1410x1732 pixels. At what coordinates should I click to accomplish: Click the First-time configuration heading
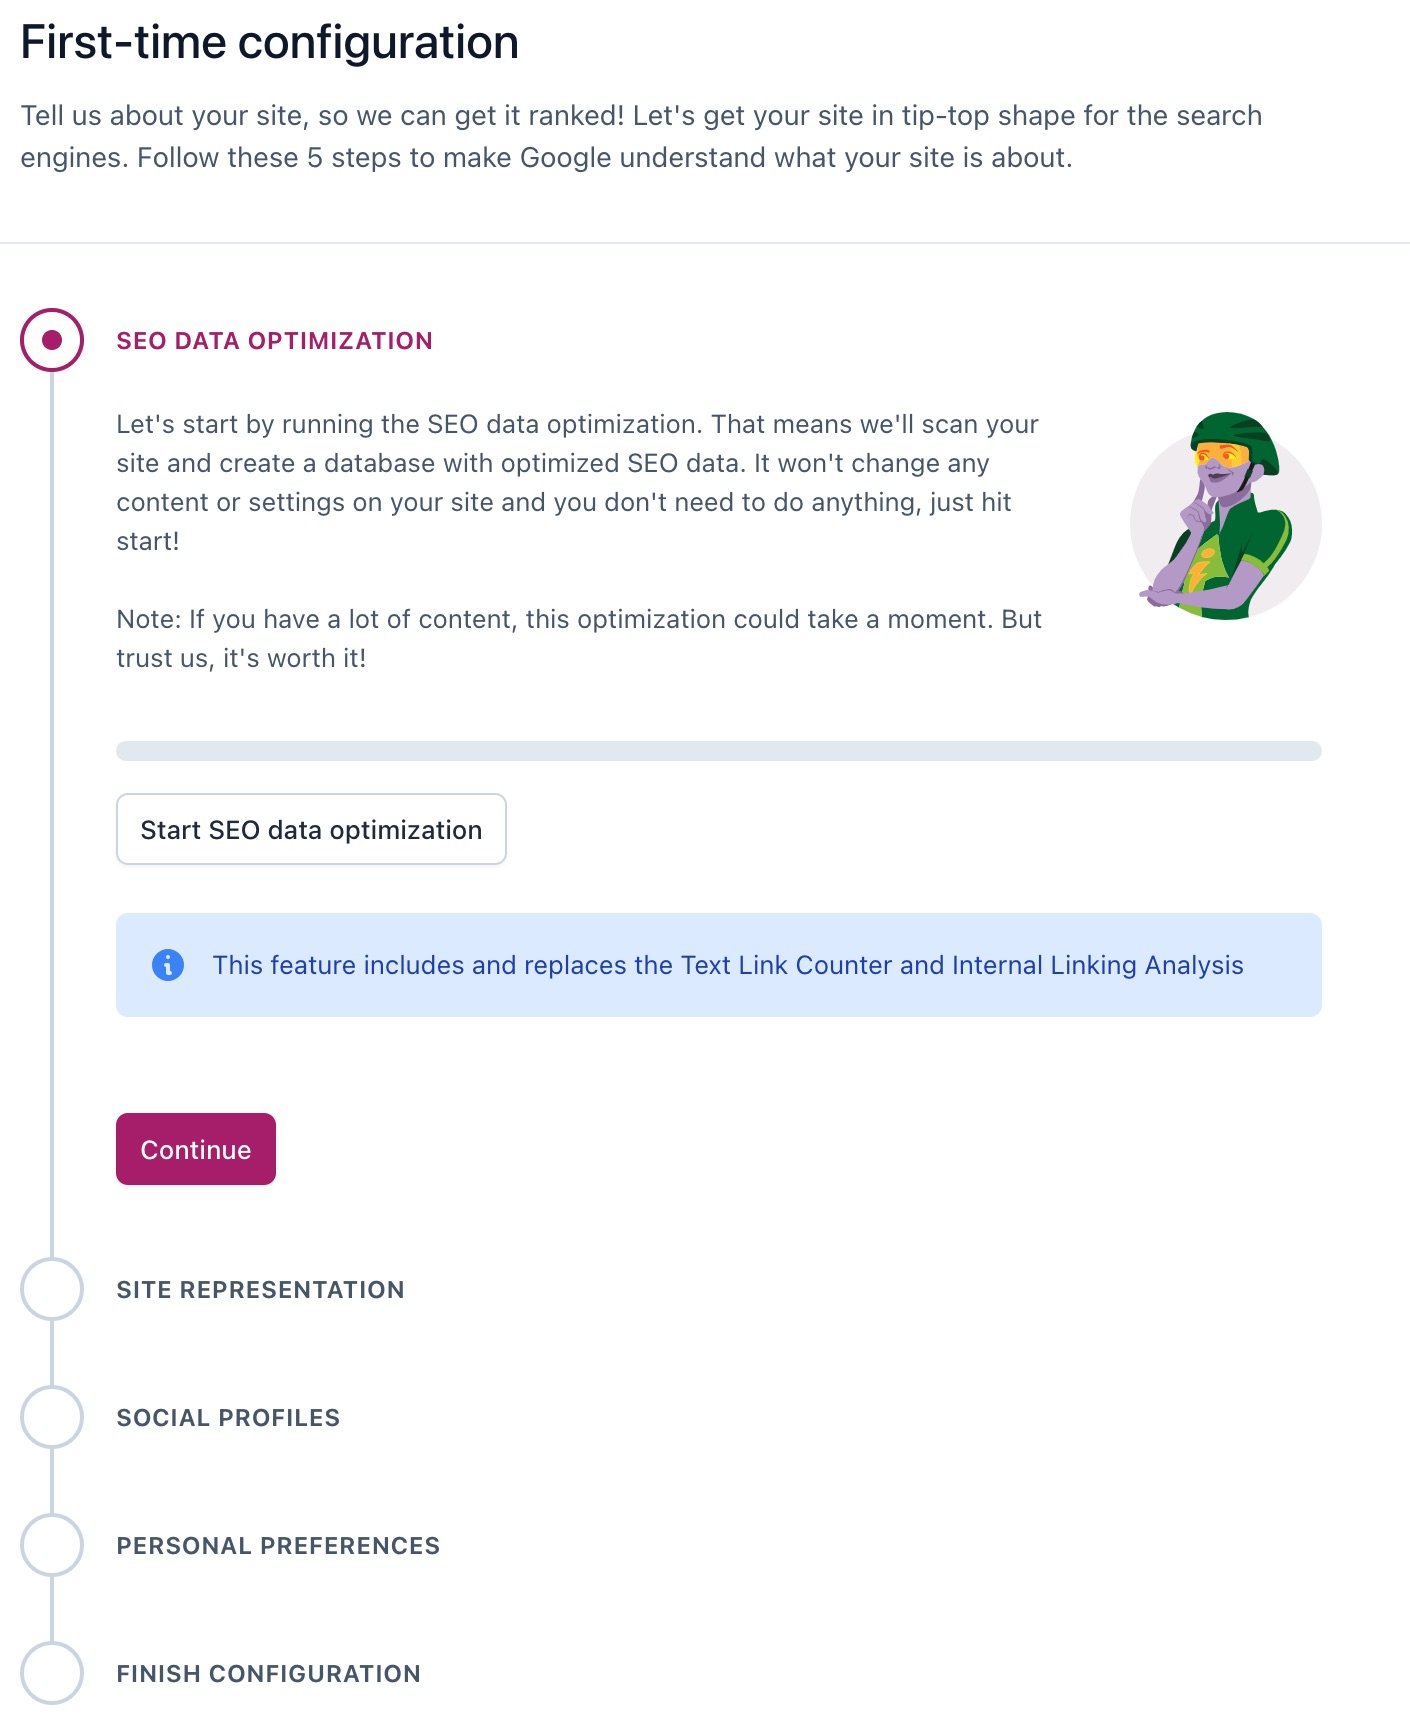pos(270,43)
